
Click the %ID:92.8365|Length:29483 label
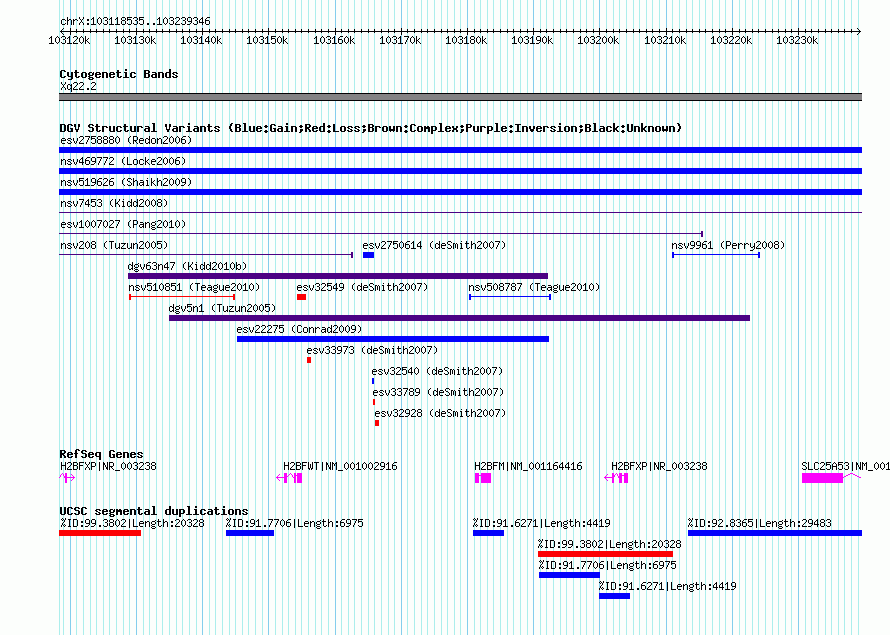[759, 523]
